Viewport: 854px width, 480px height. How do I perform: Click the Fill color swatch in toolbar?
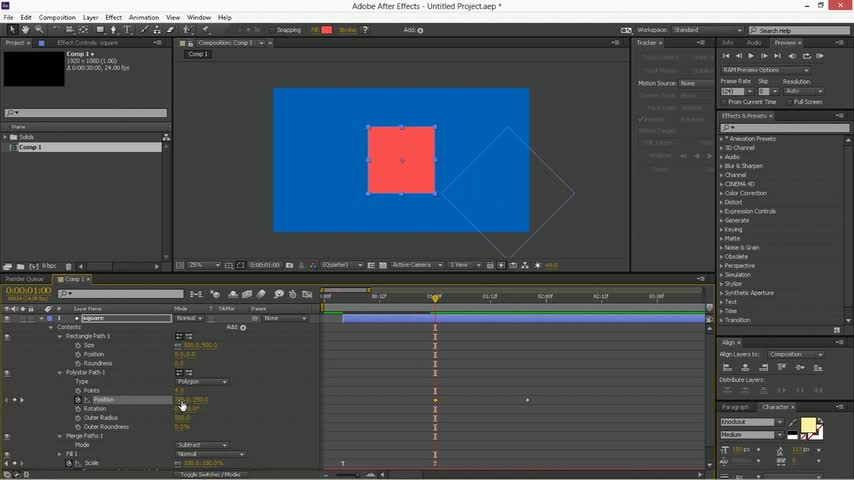tap(327, 30)
